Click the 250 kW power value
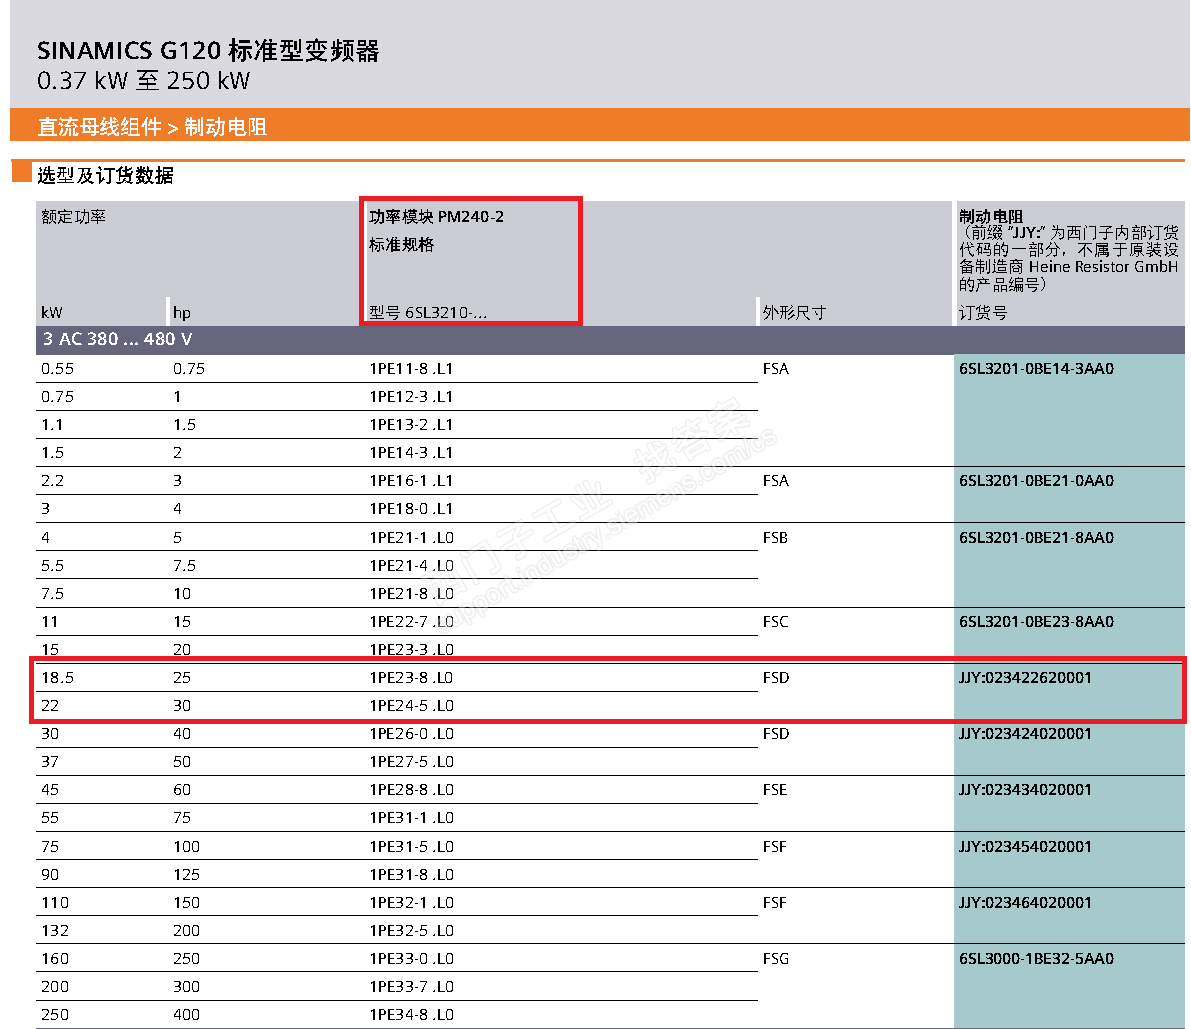 point(55,1015)
